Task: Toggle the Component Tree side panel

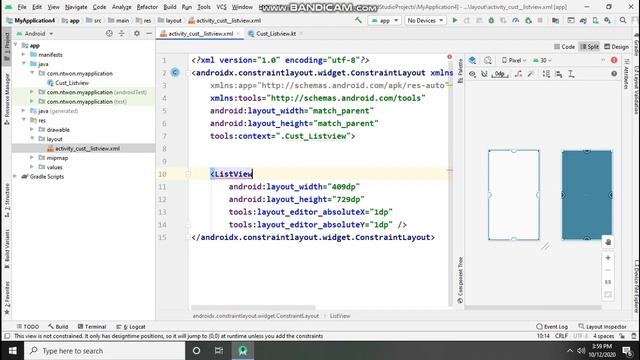Action: (x=460, y=280)
